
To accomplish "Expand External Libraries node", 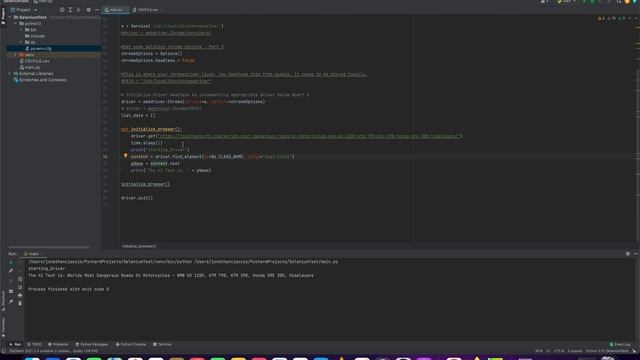I will pos(10,73).
